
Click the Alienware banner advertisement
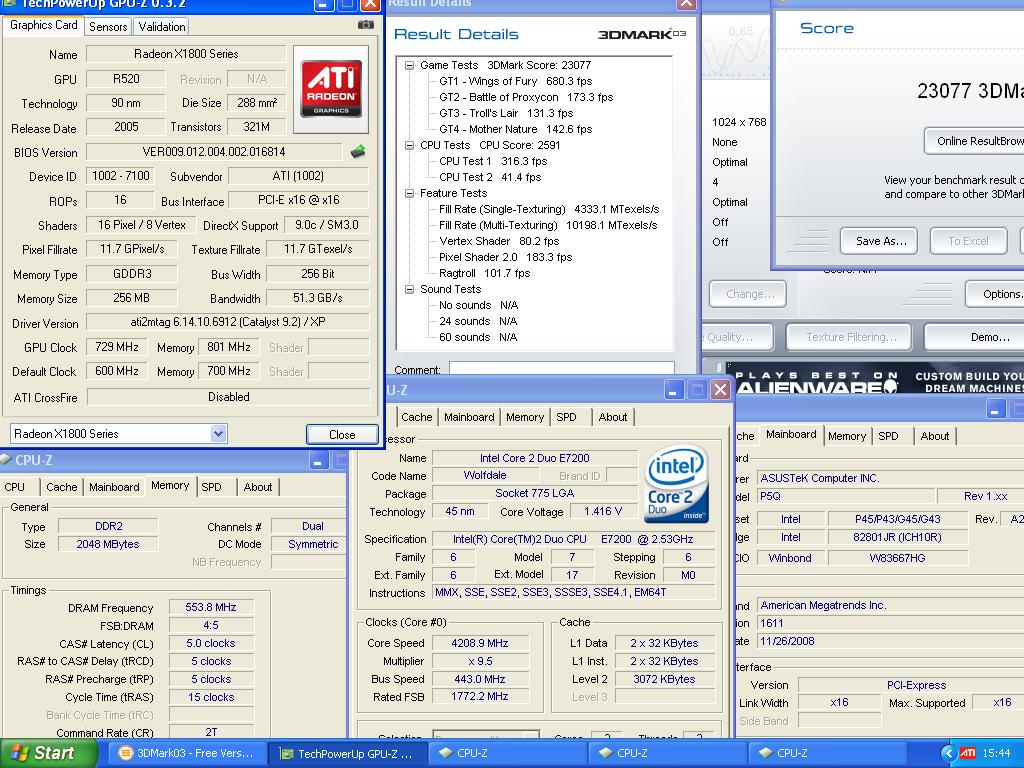click(874, 379)
